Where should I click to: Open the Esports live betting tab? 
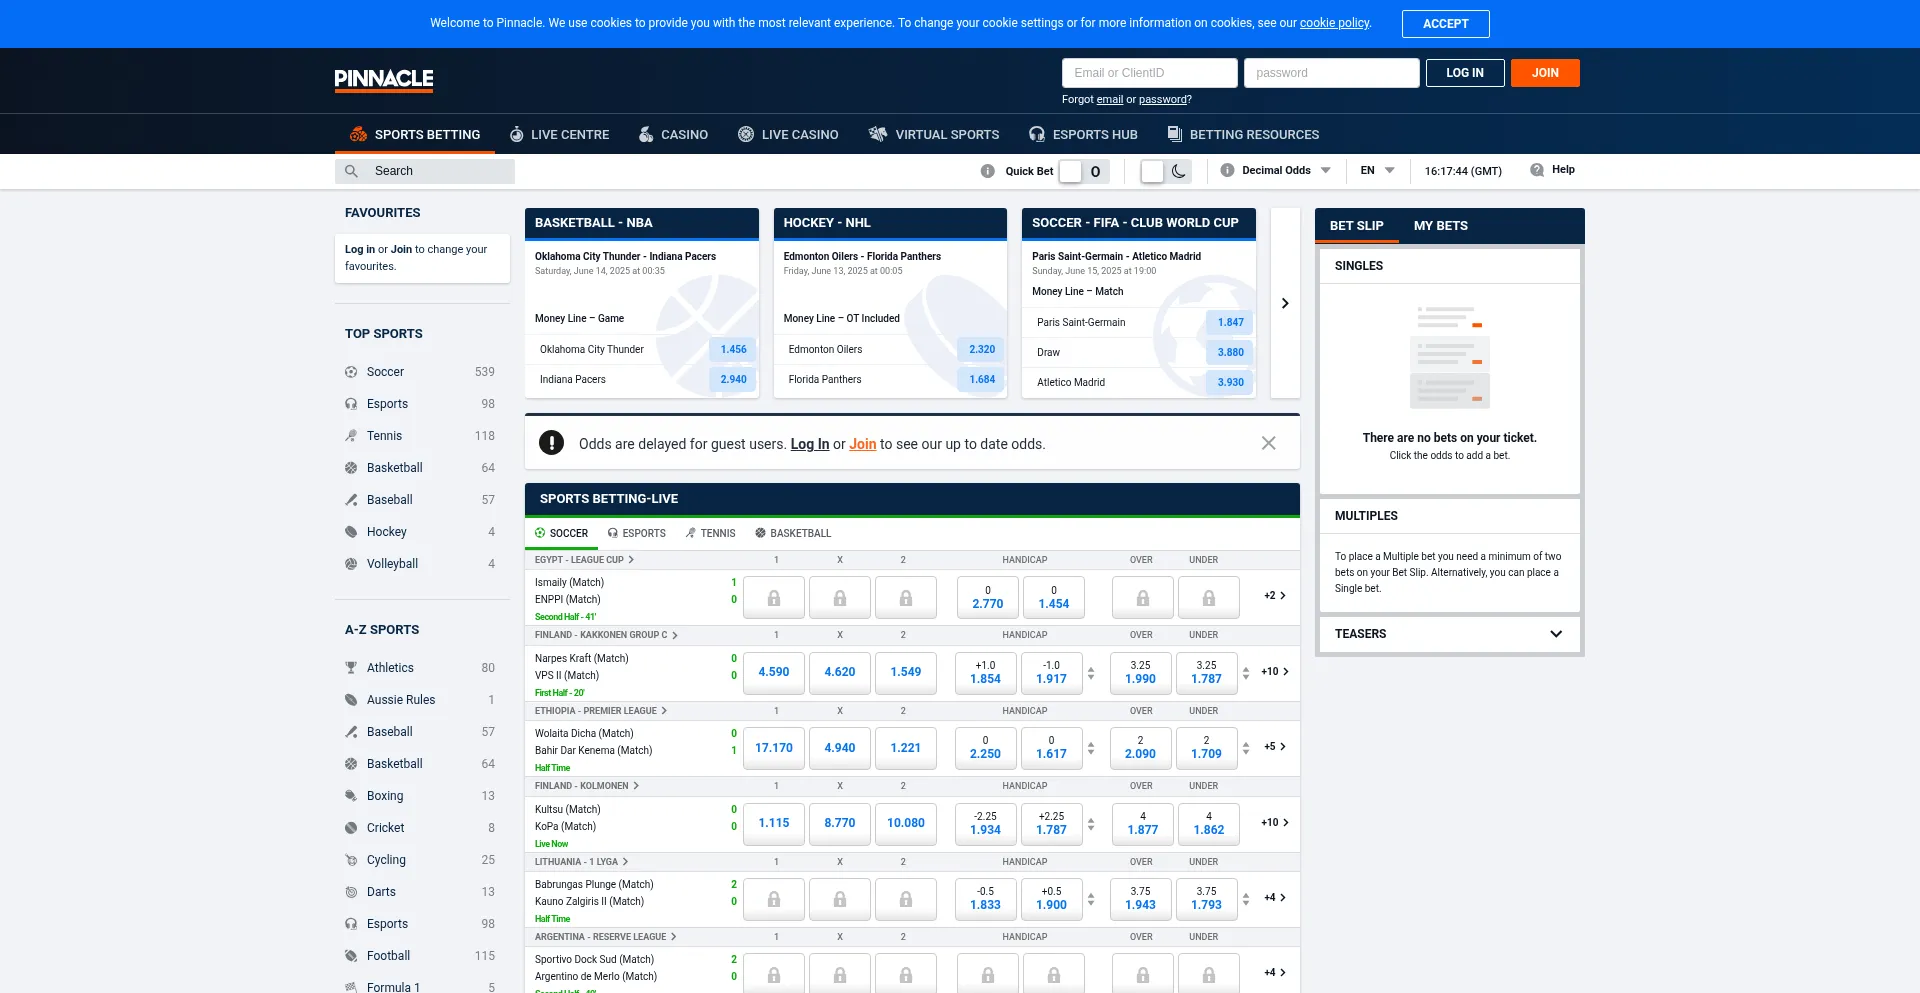636,533
